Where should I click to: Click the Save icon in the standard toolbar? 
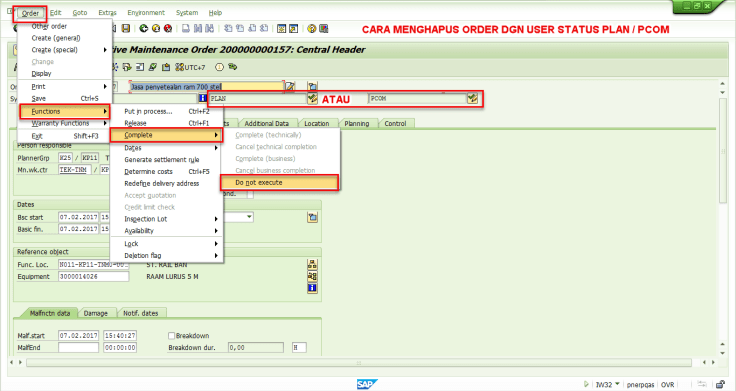click(x=125, y=29)
